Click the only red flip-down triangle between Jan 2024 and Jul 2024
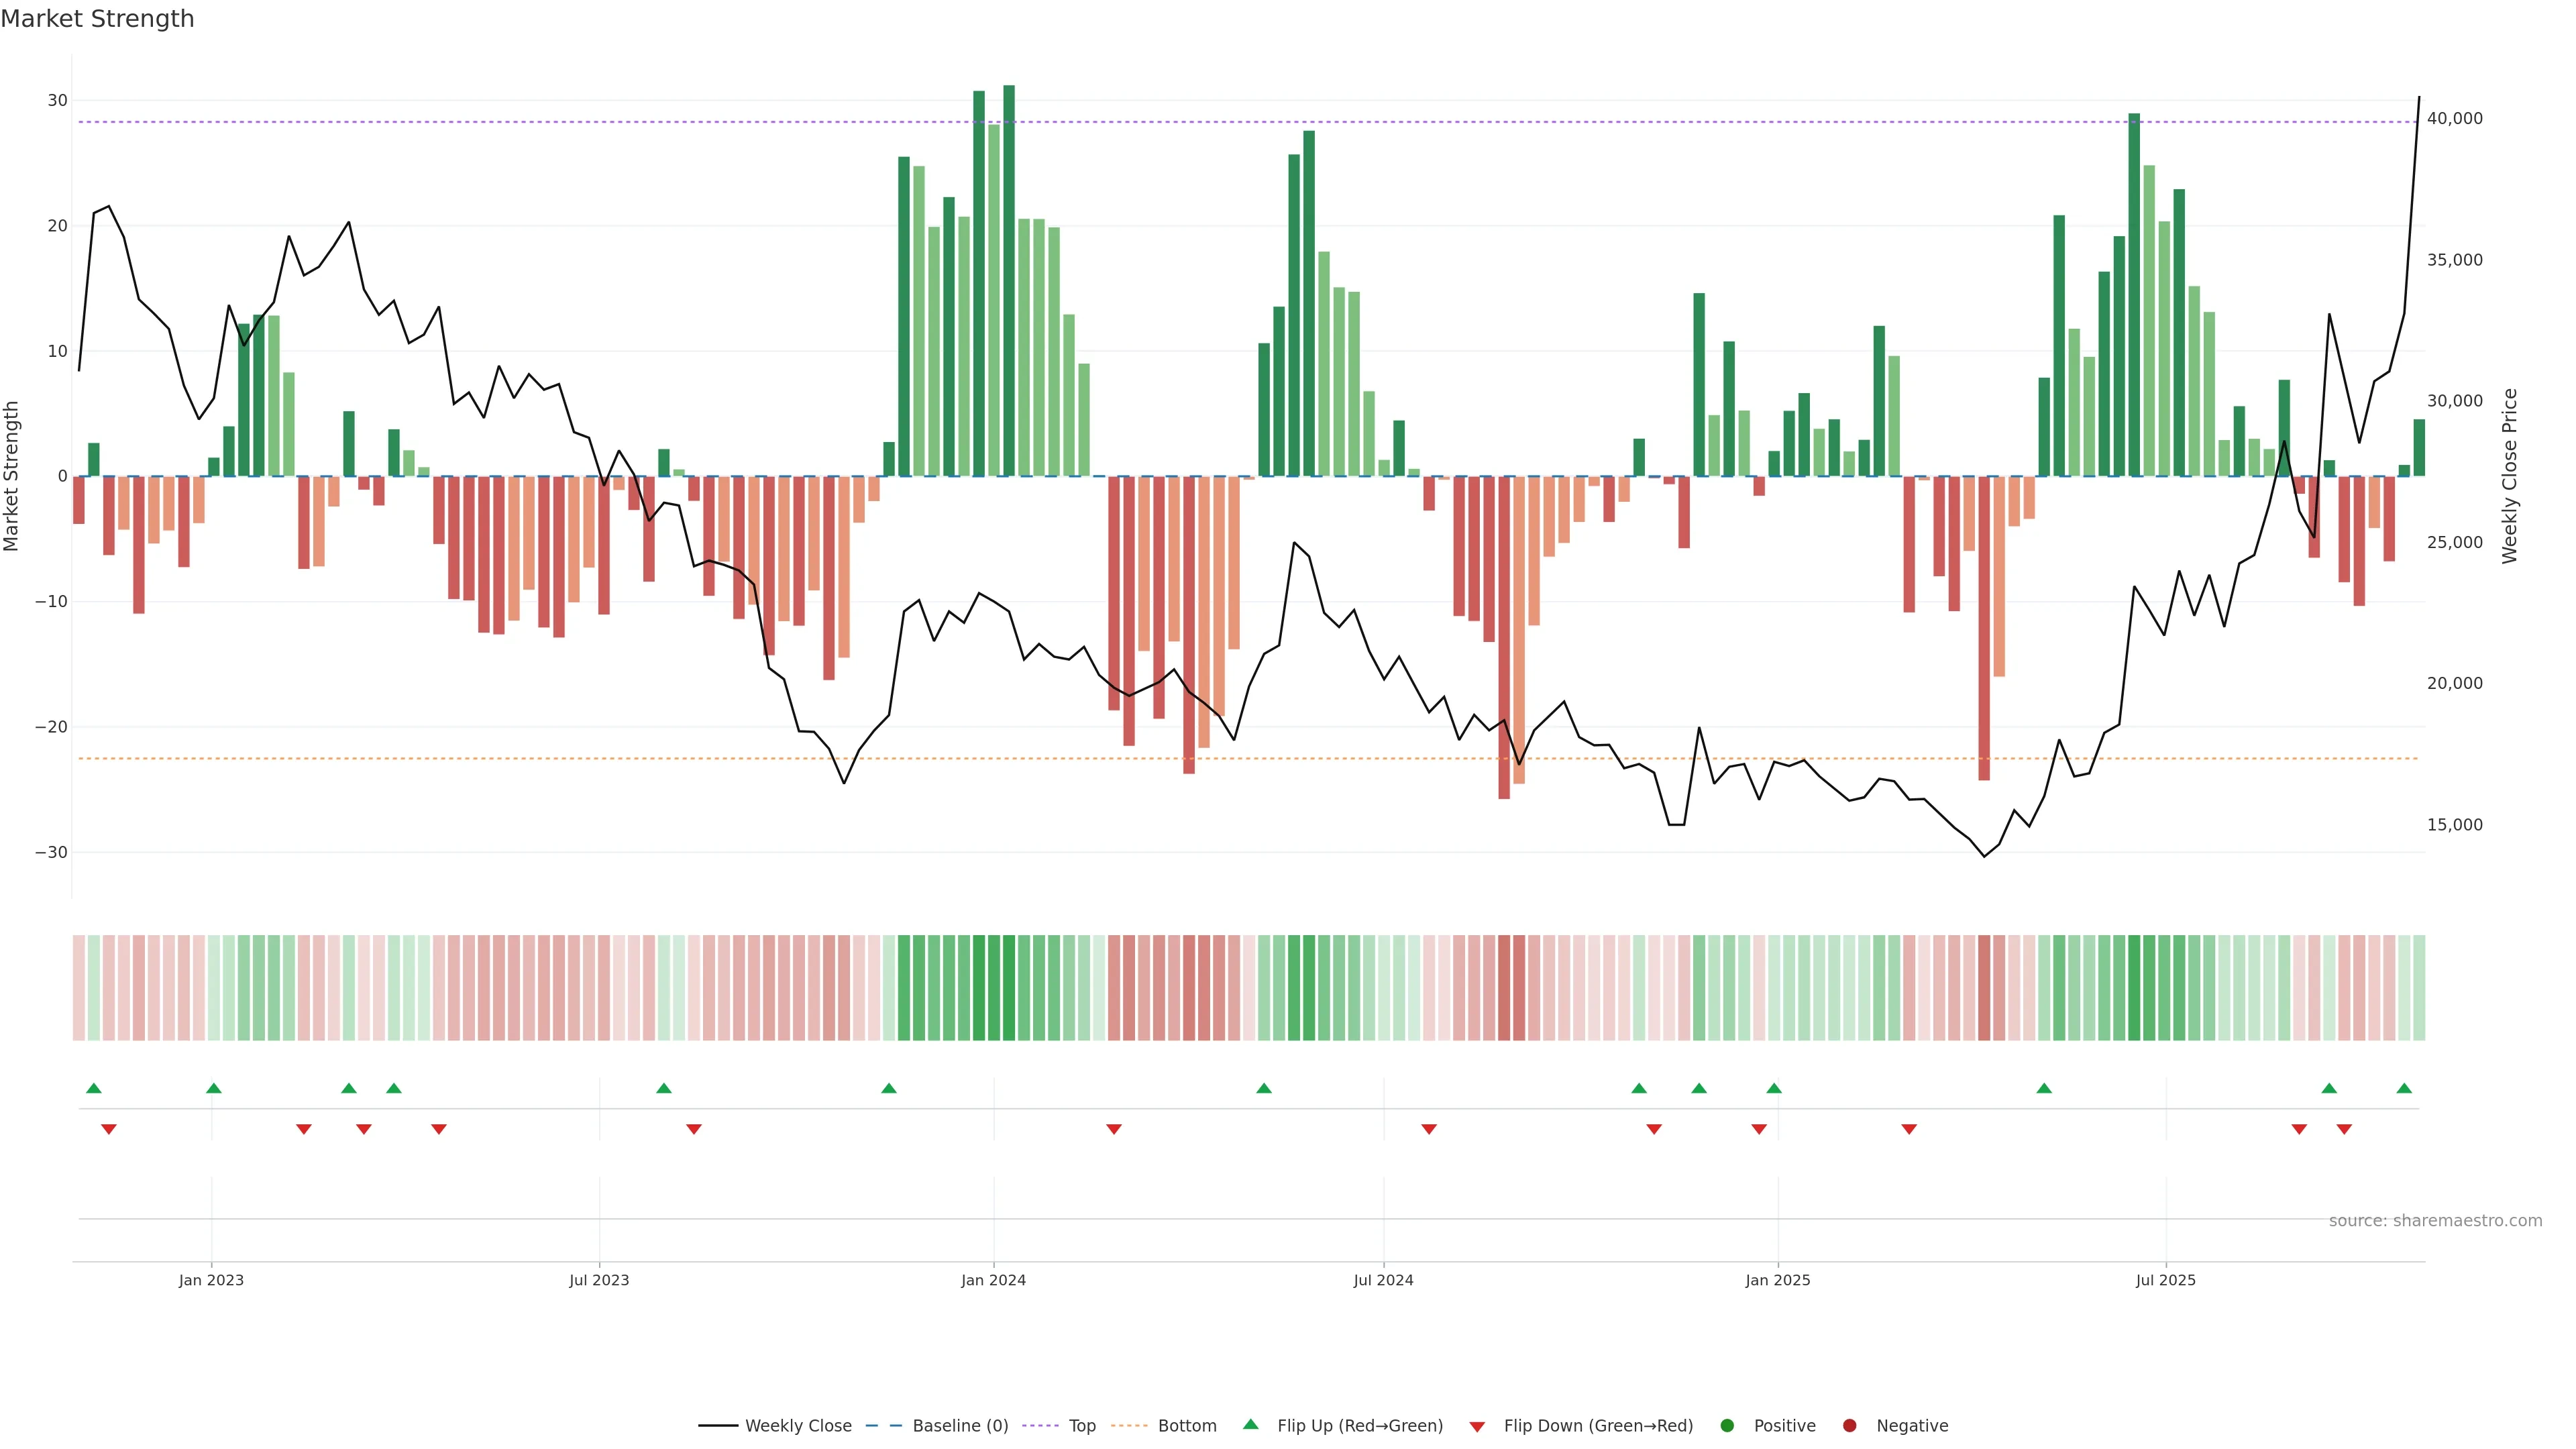Screen dimensions: 2576x1449 coord(1114,1129)
